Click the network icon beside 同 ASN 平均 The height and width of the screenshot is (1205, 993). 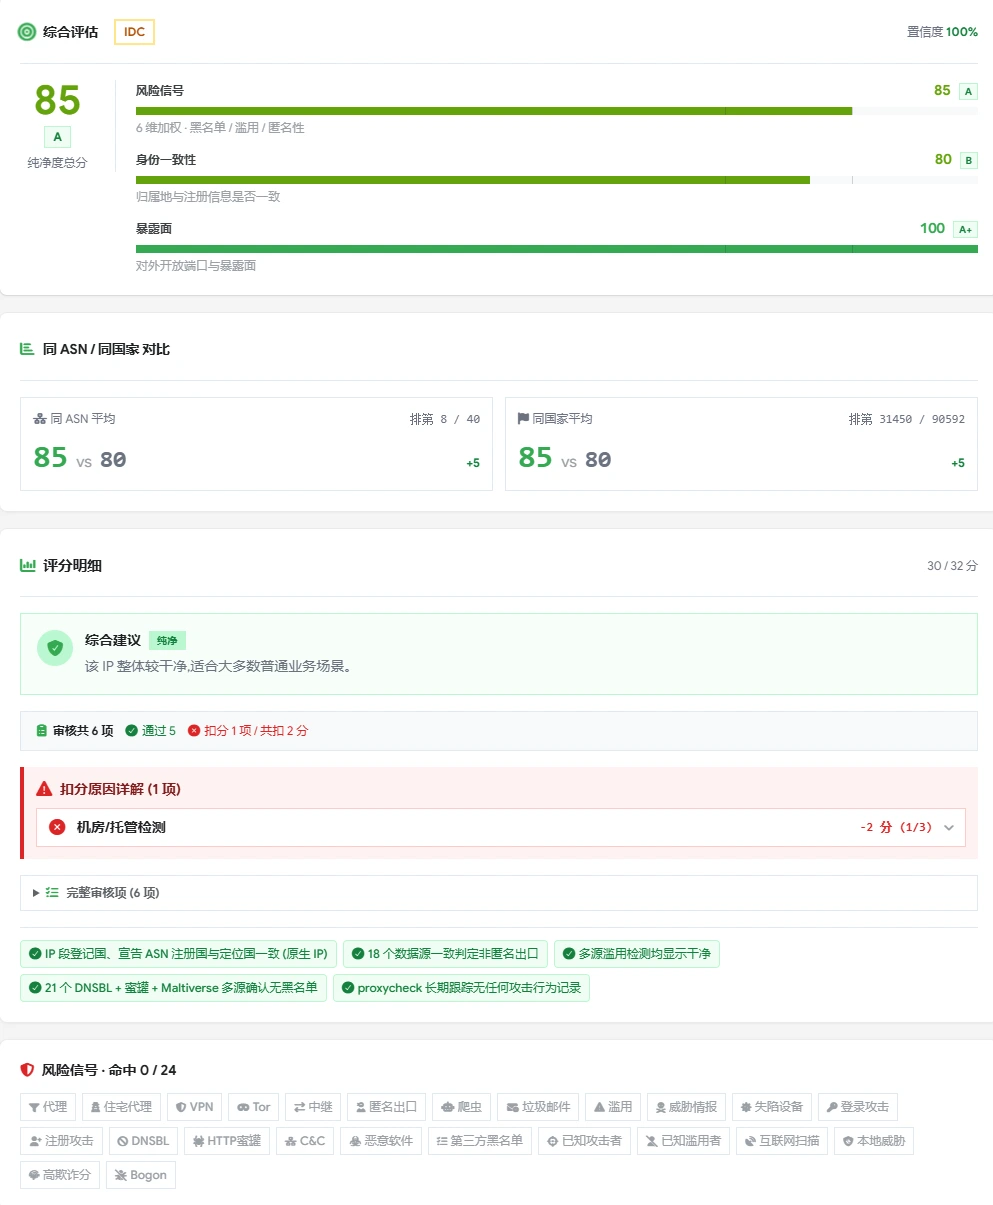point(40,419)
